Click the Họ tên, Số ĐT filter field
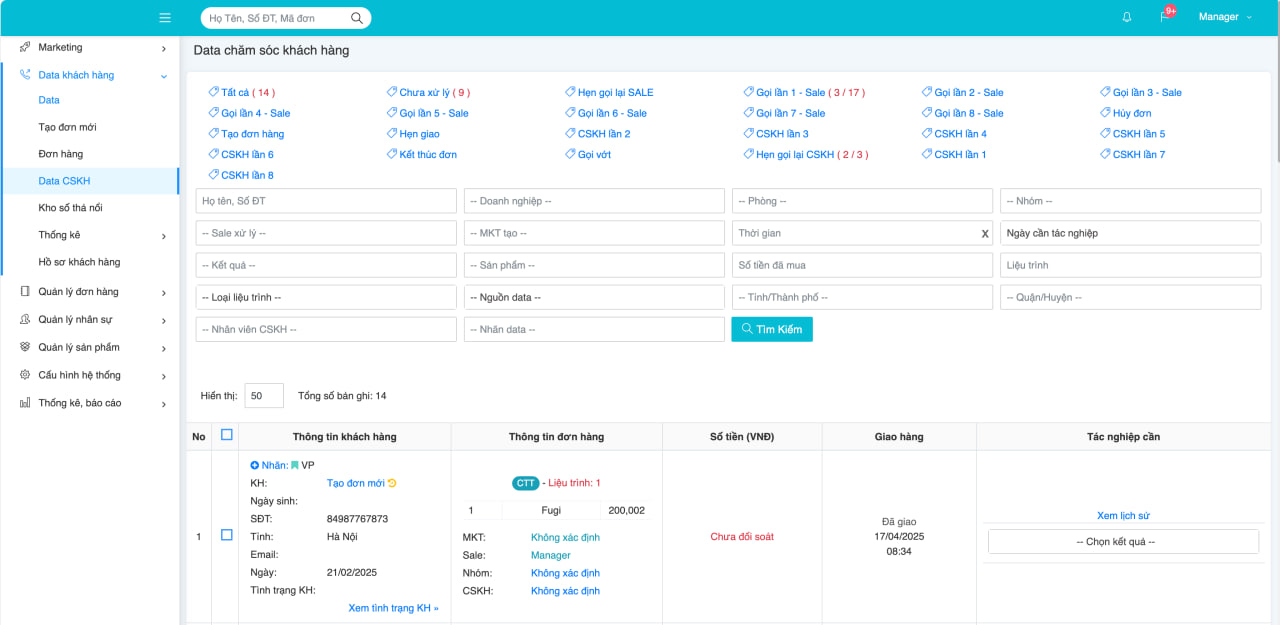 point(326,201)
